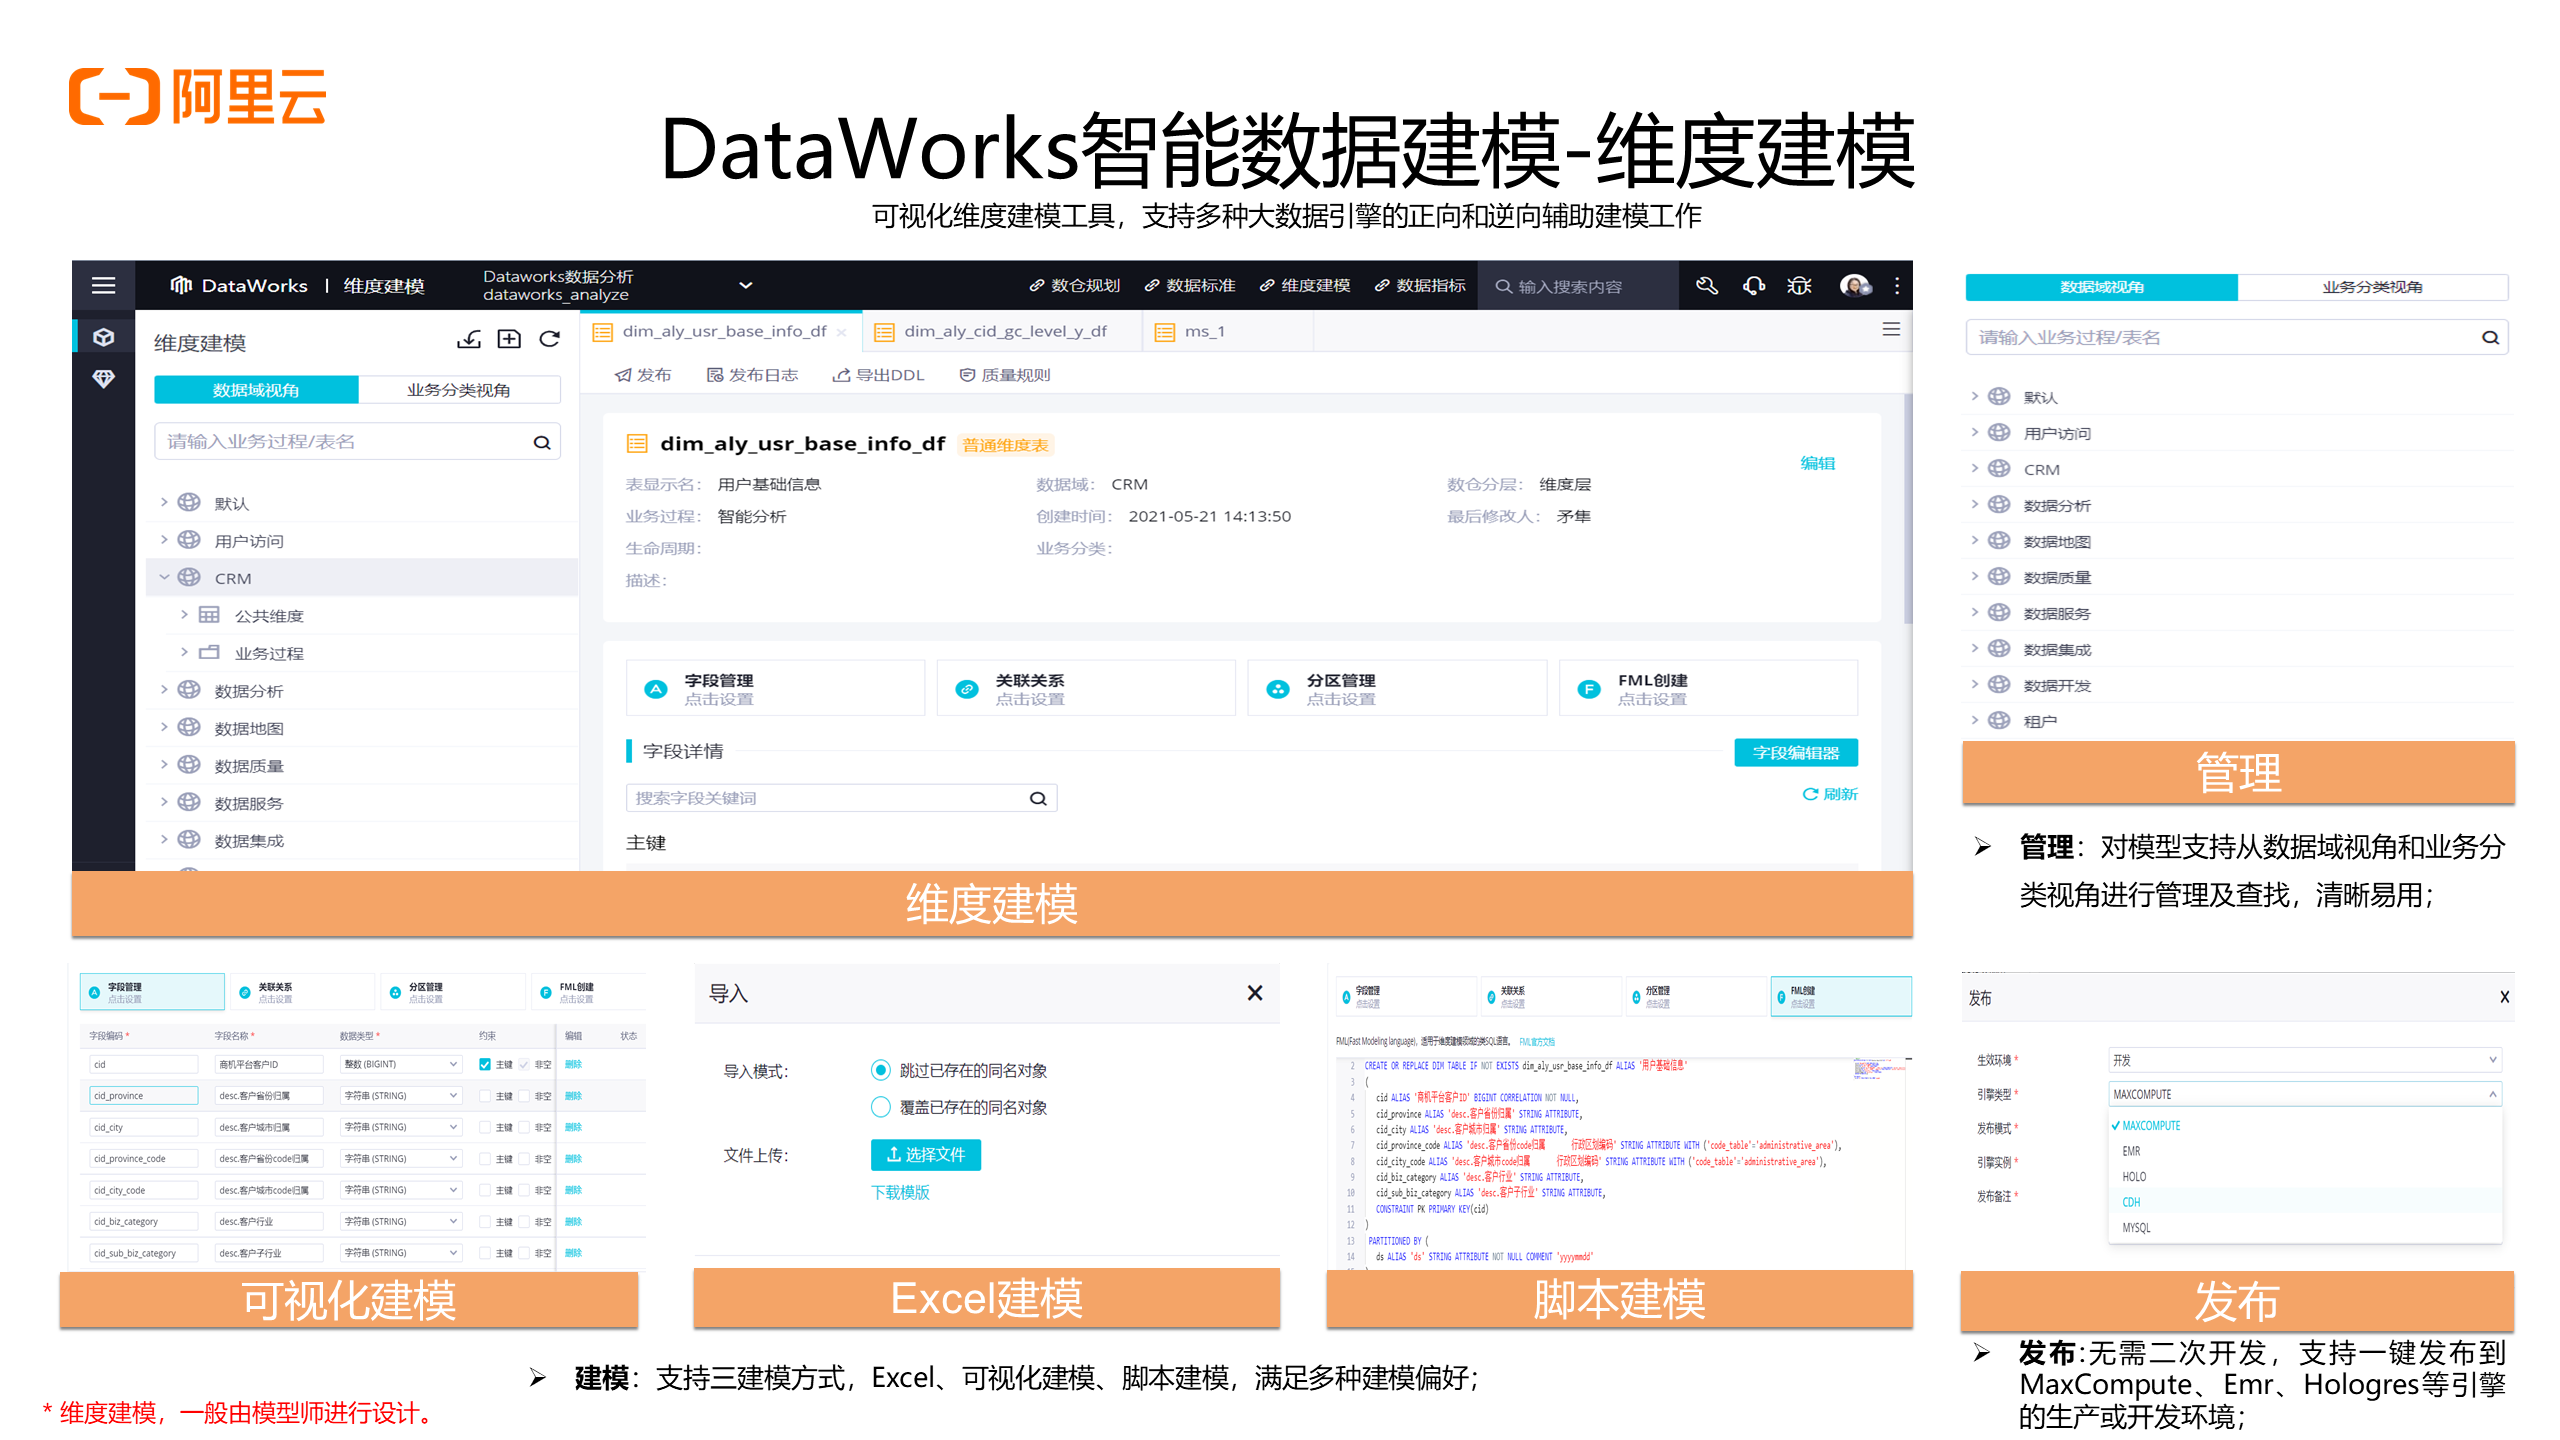The height and width of the screenshot is (1440, 2560).
Task: Select the 跳过已存在的同名对象 import option
Action: pos(881,1070)
